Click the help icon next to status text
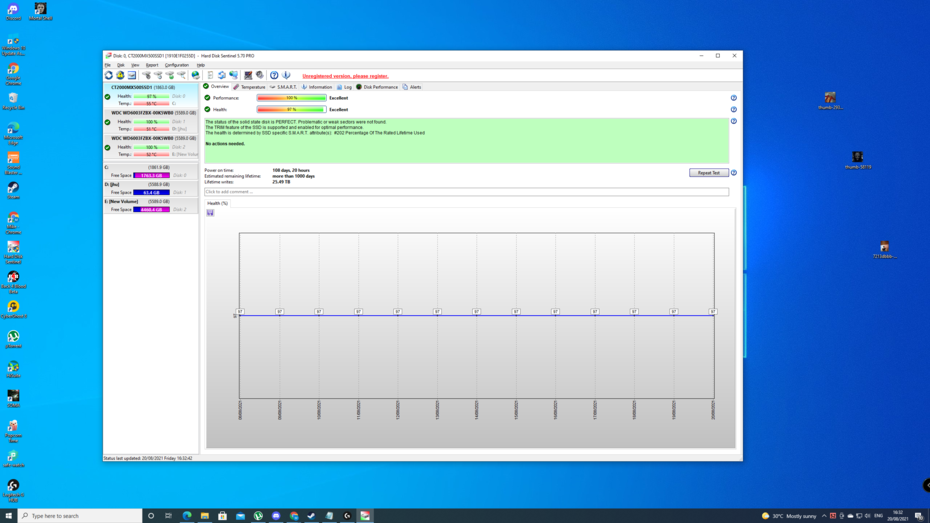Image resolution: width=930 pixels, height=523 pixels. (x=734, y=122)
